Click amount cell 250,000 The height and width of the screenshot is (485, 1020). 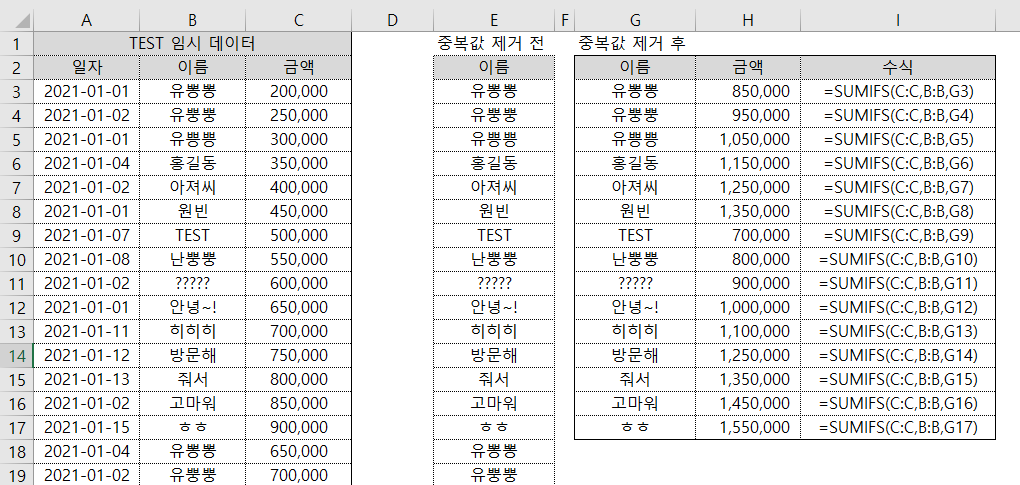(299, 116)
